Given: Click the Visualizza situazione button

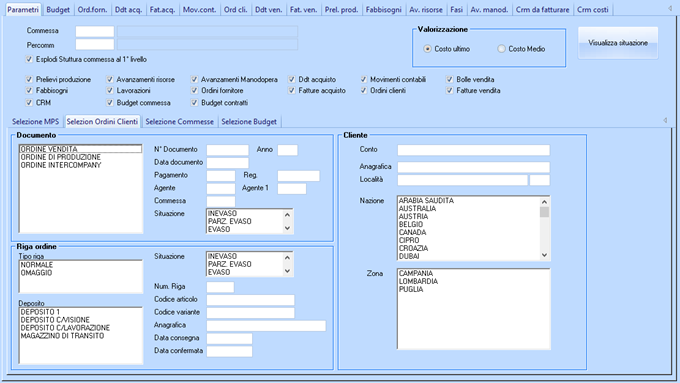Looking at the screenshot, I should (x=618, y=43).
